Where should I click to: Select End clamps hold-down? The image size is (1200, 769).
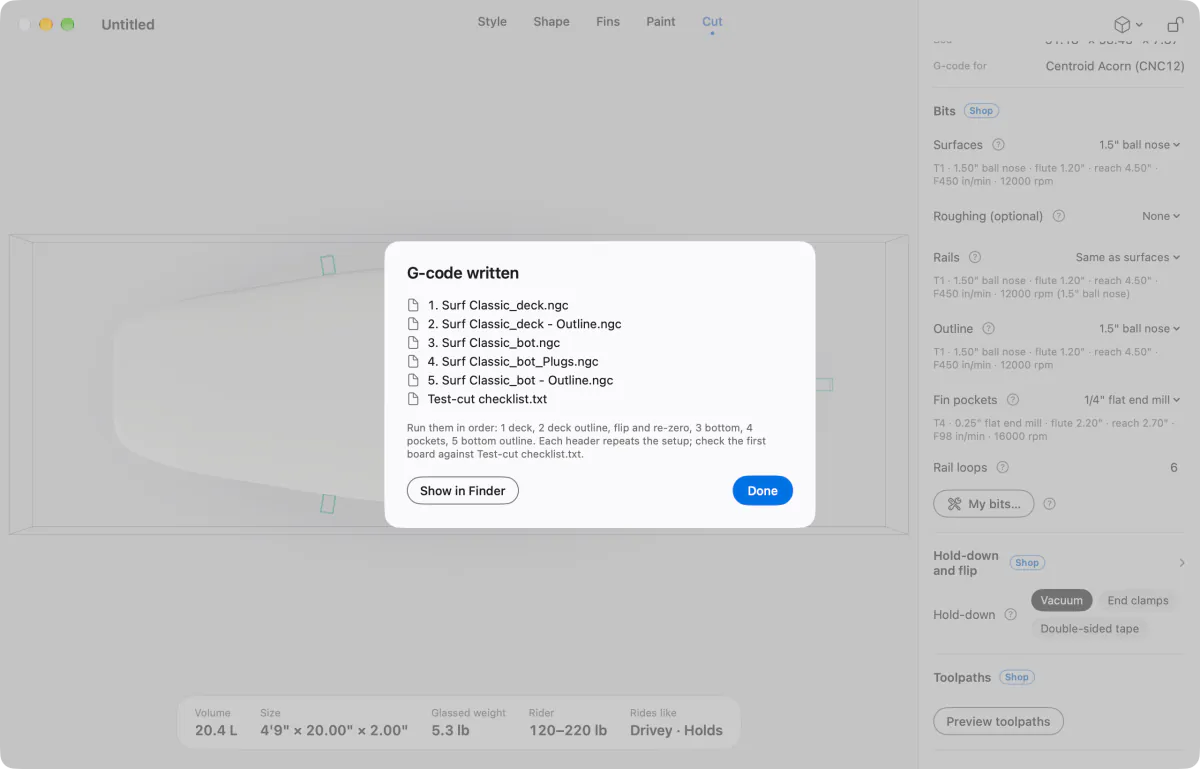1137,600
